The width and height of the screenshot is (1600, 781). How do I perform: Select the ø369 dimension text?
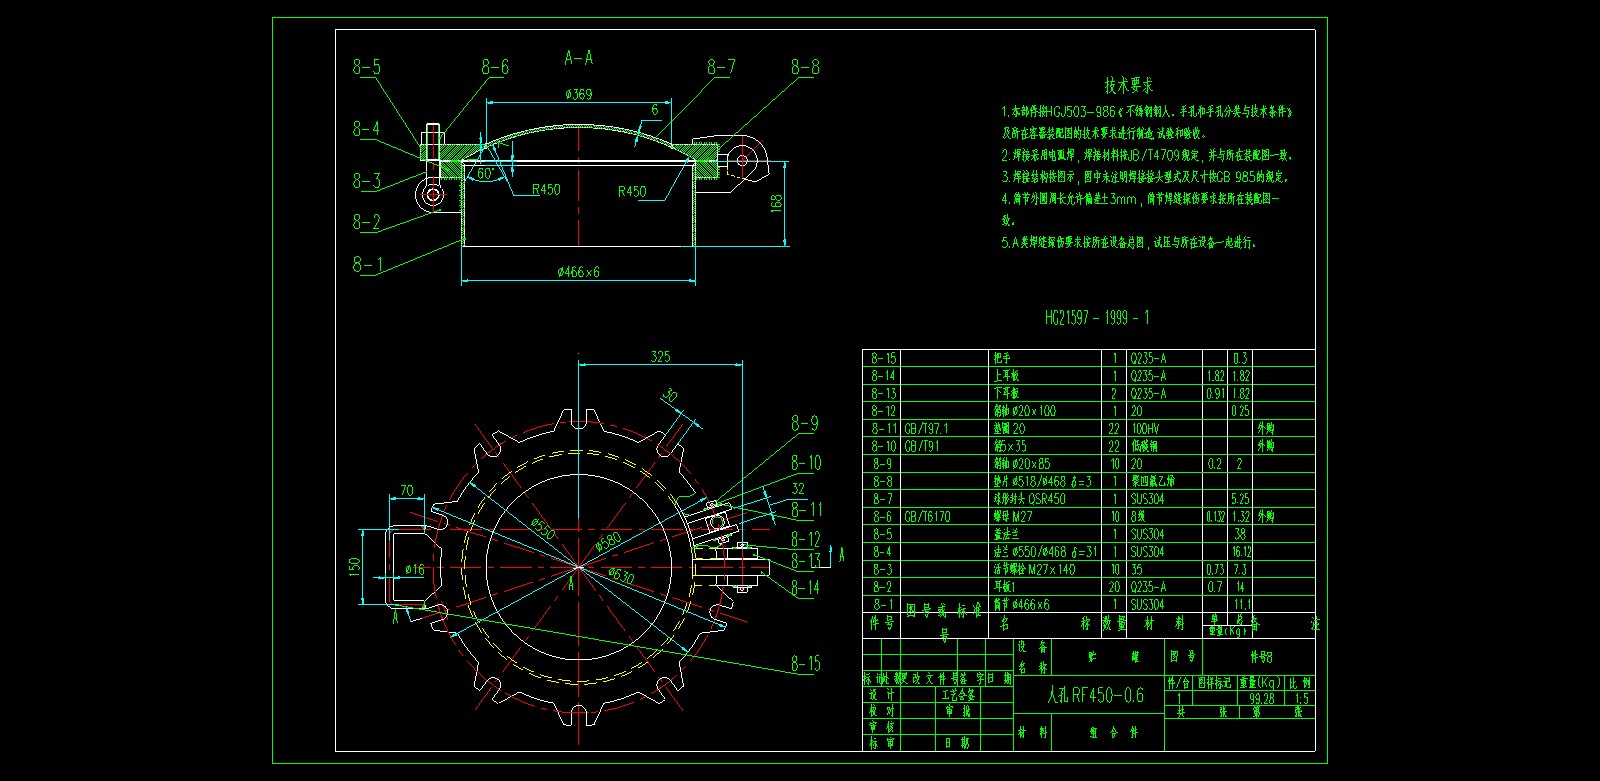578,94
